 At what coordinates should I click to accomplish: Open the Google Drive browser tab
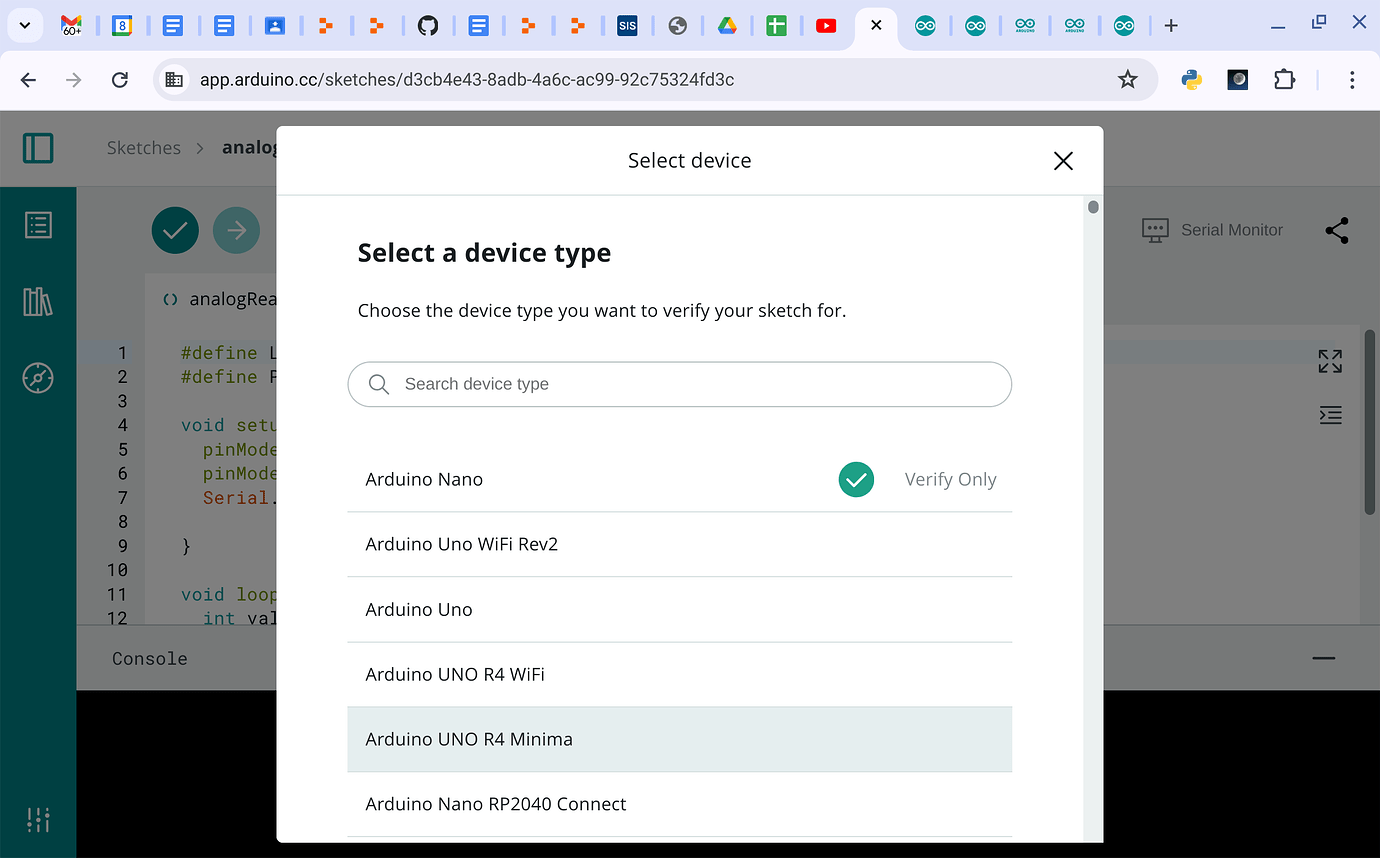pyautogui.click(x=727, y=26)
